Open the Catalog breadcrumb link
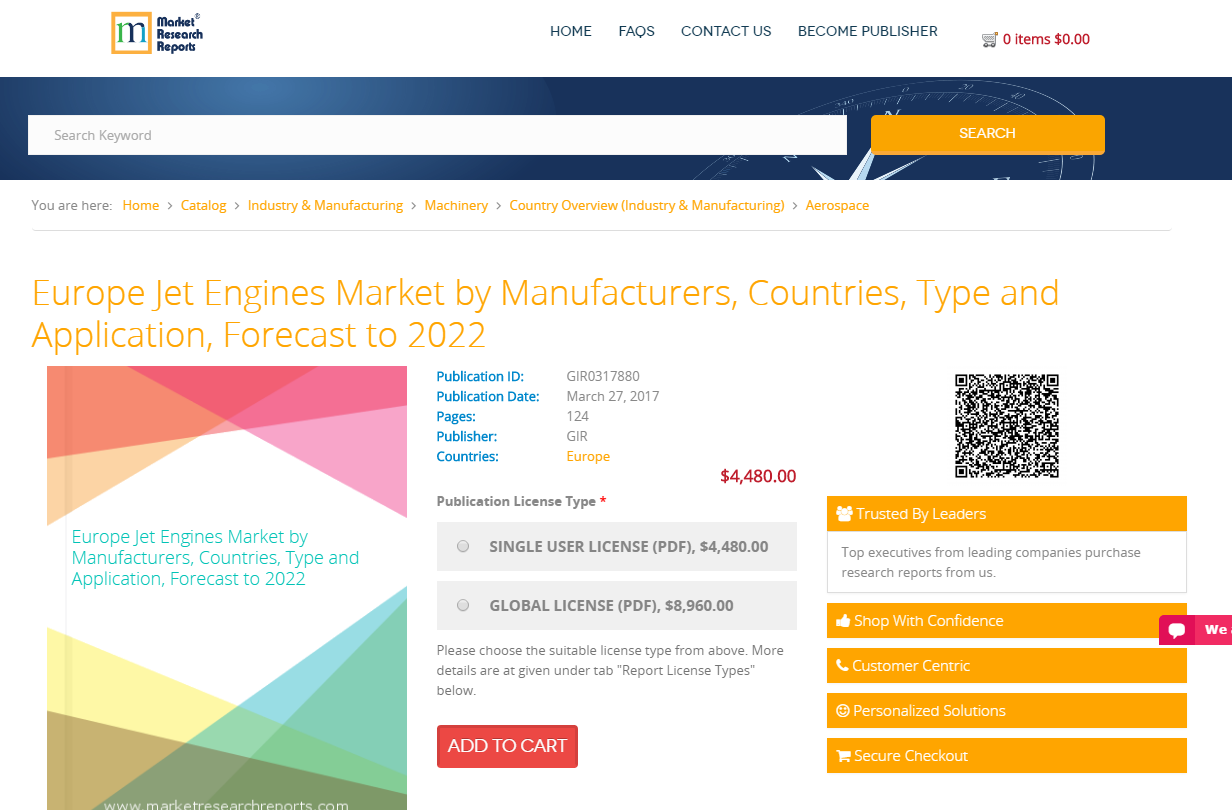This screenshot has width=1232, height=810. pyautogui.click(x=203, y=205)
